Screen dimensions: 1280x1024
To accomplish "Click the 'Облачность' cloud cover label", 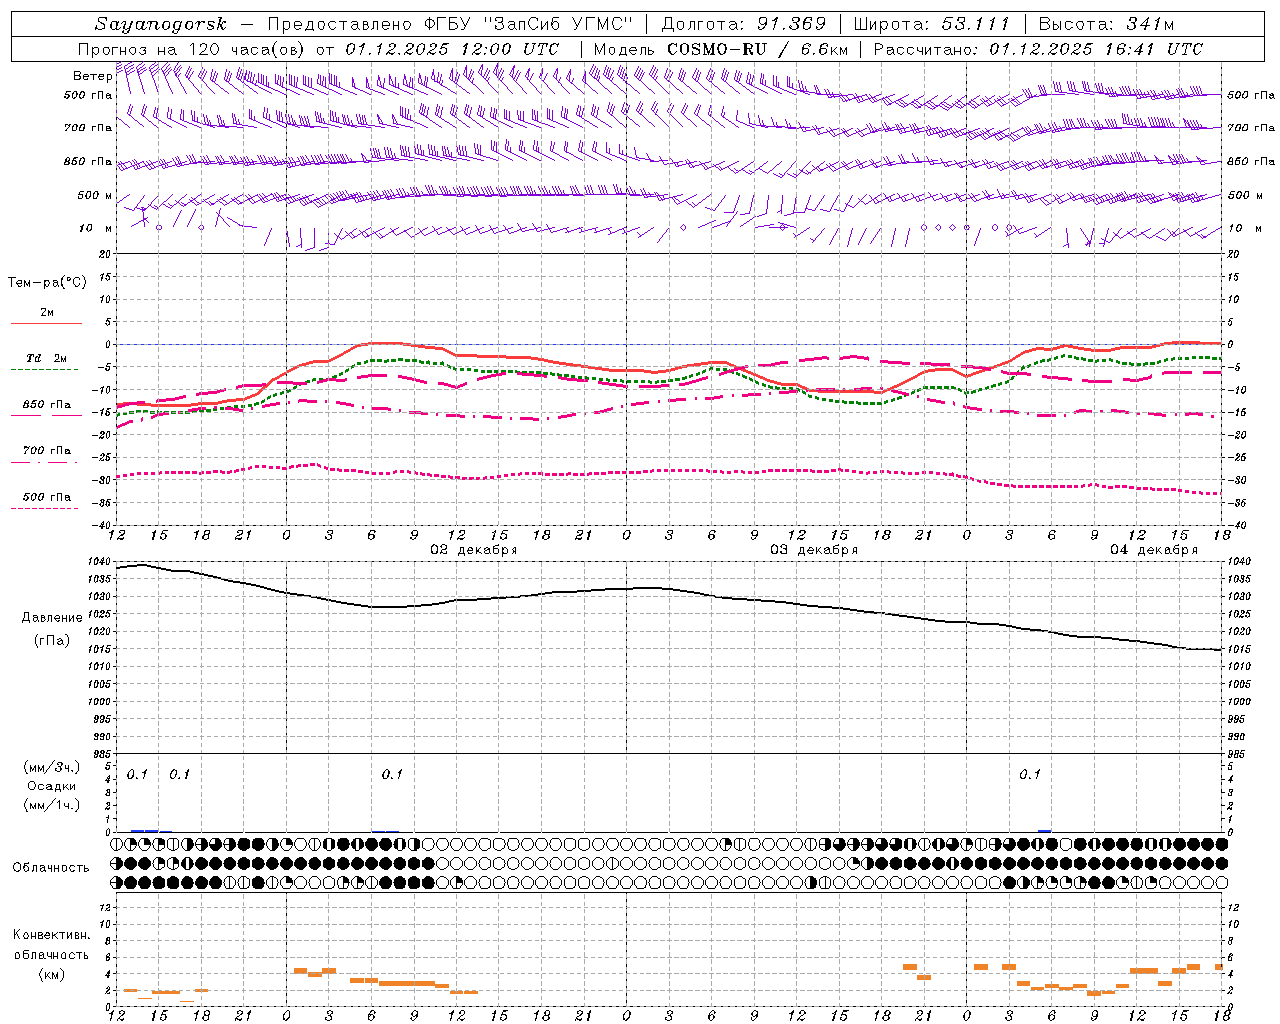I will click(x=51, y=867).
